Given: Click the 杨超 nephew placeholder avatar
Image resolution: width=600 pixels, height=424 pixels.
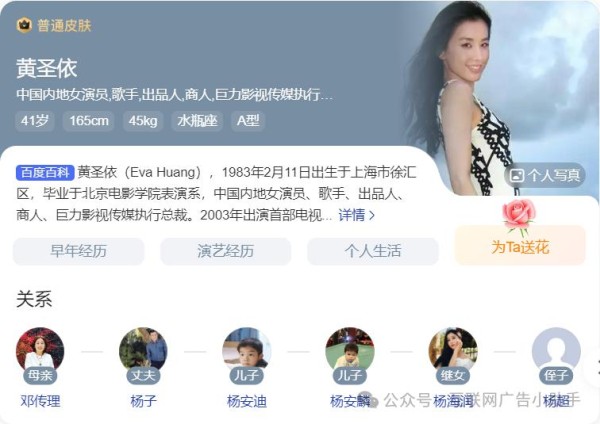Looking at the screenshot, I should [x=556, y=351].
